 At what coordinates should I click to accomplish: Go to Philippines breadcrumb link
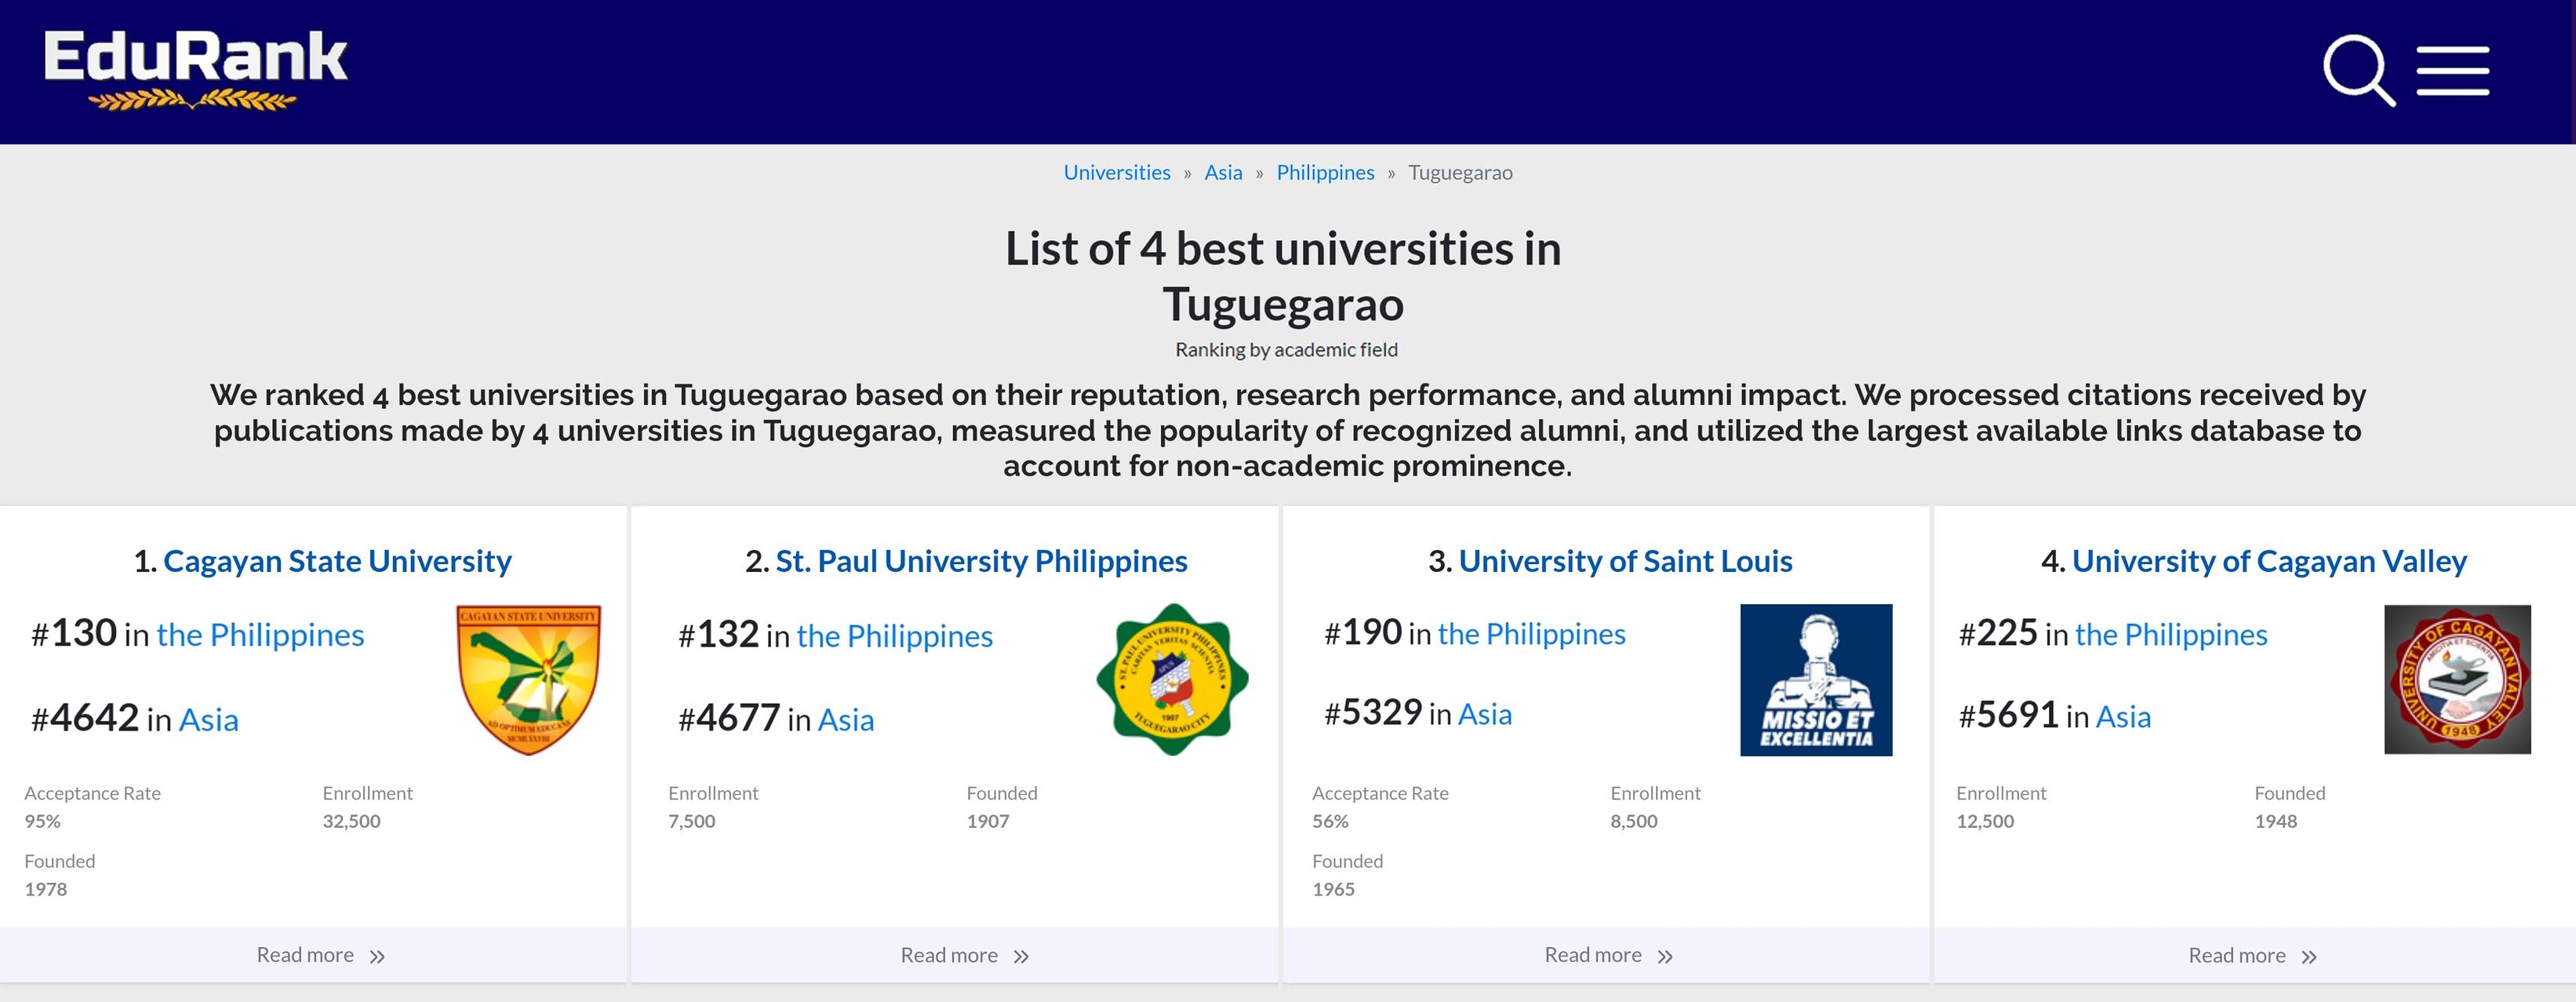[x=1325, y=172]
